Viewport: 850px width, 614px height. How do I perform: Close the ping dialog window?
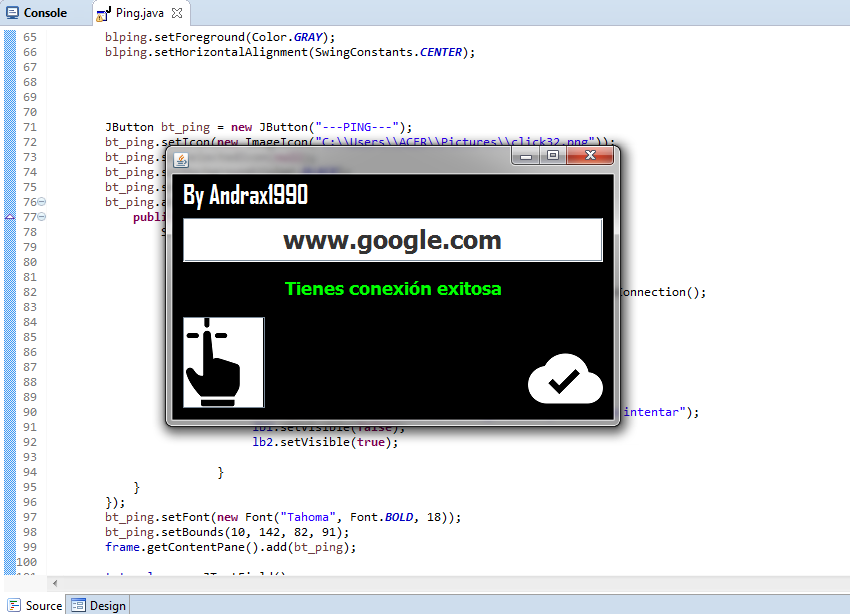590,156
